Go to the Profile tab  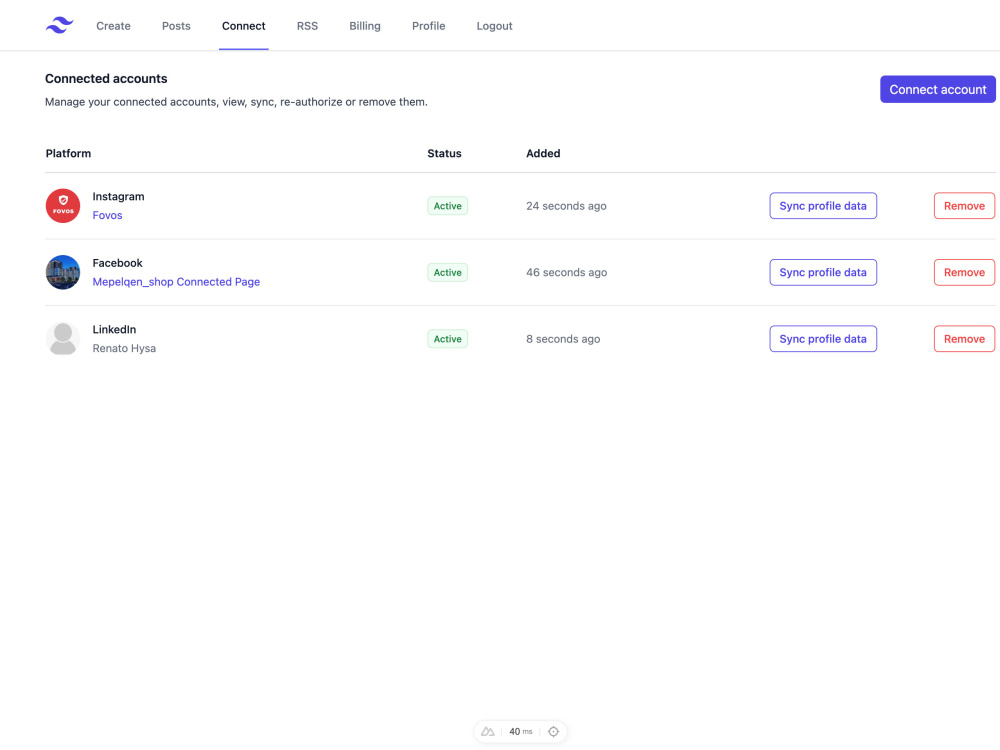[429, 26]
